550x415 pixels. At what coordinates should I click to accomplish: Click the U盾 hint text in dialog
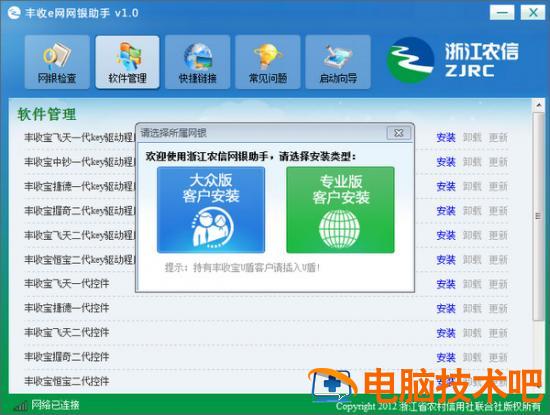(x=242, y=268)
